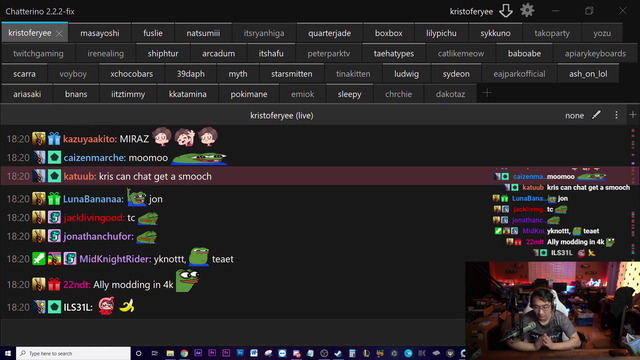The width and height of the screenshot is (640, 360).
Task: Click the green gift badge beside LunaBananaa
Action: pos(54,199)
